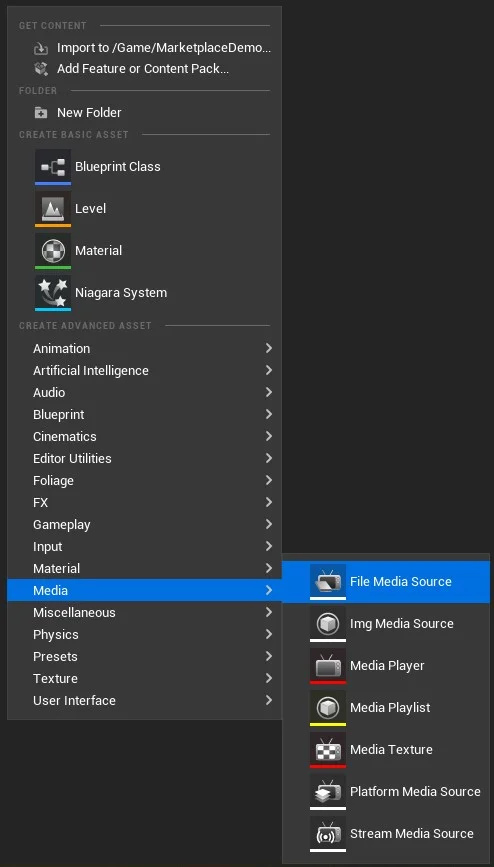Select Media Texture label

[391, 750]
